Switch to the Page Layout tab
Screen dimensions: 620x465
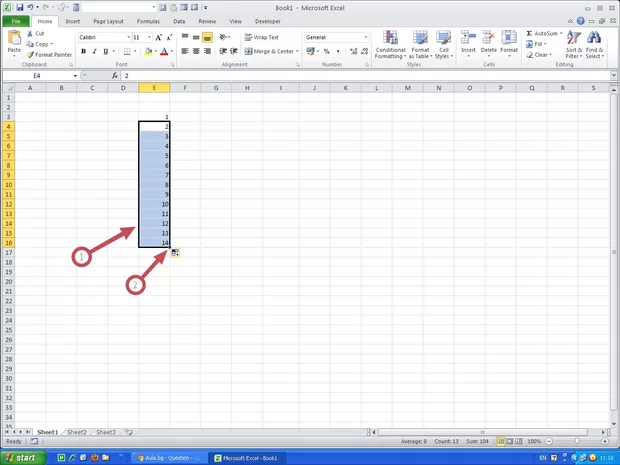[108, 21]
